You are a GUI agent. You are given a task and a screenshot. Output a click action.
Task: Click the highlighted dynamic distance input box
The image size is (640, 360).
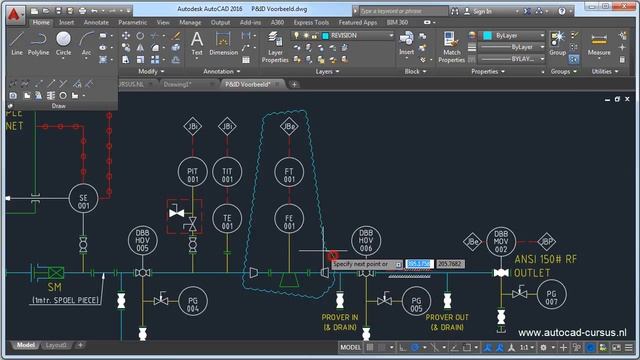click(x=419, y=264)
